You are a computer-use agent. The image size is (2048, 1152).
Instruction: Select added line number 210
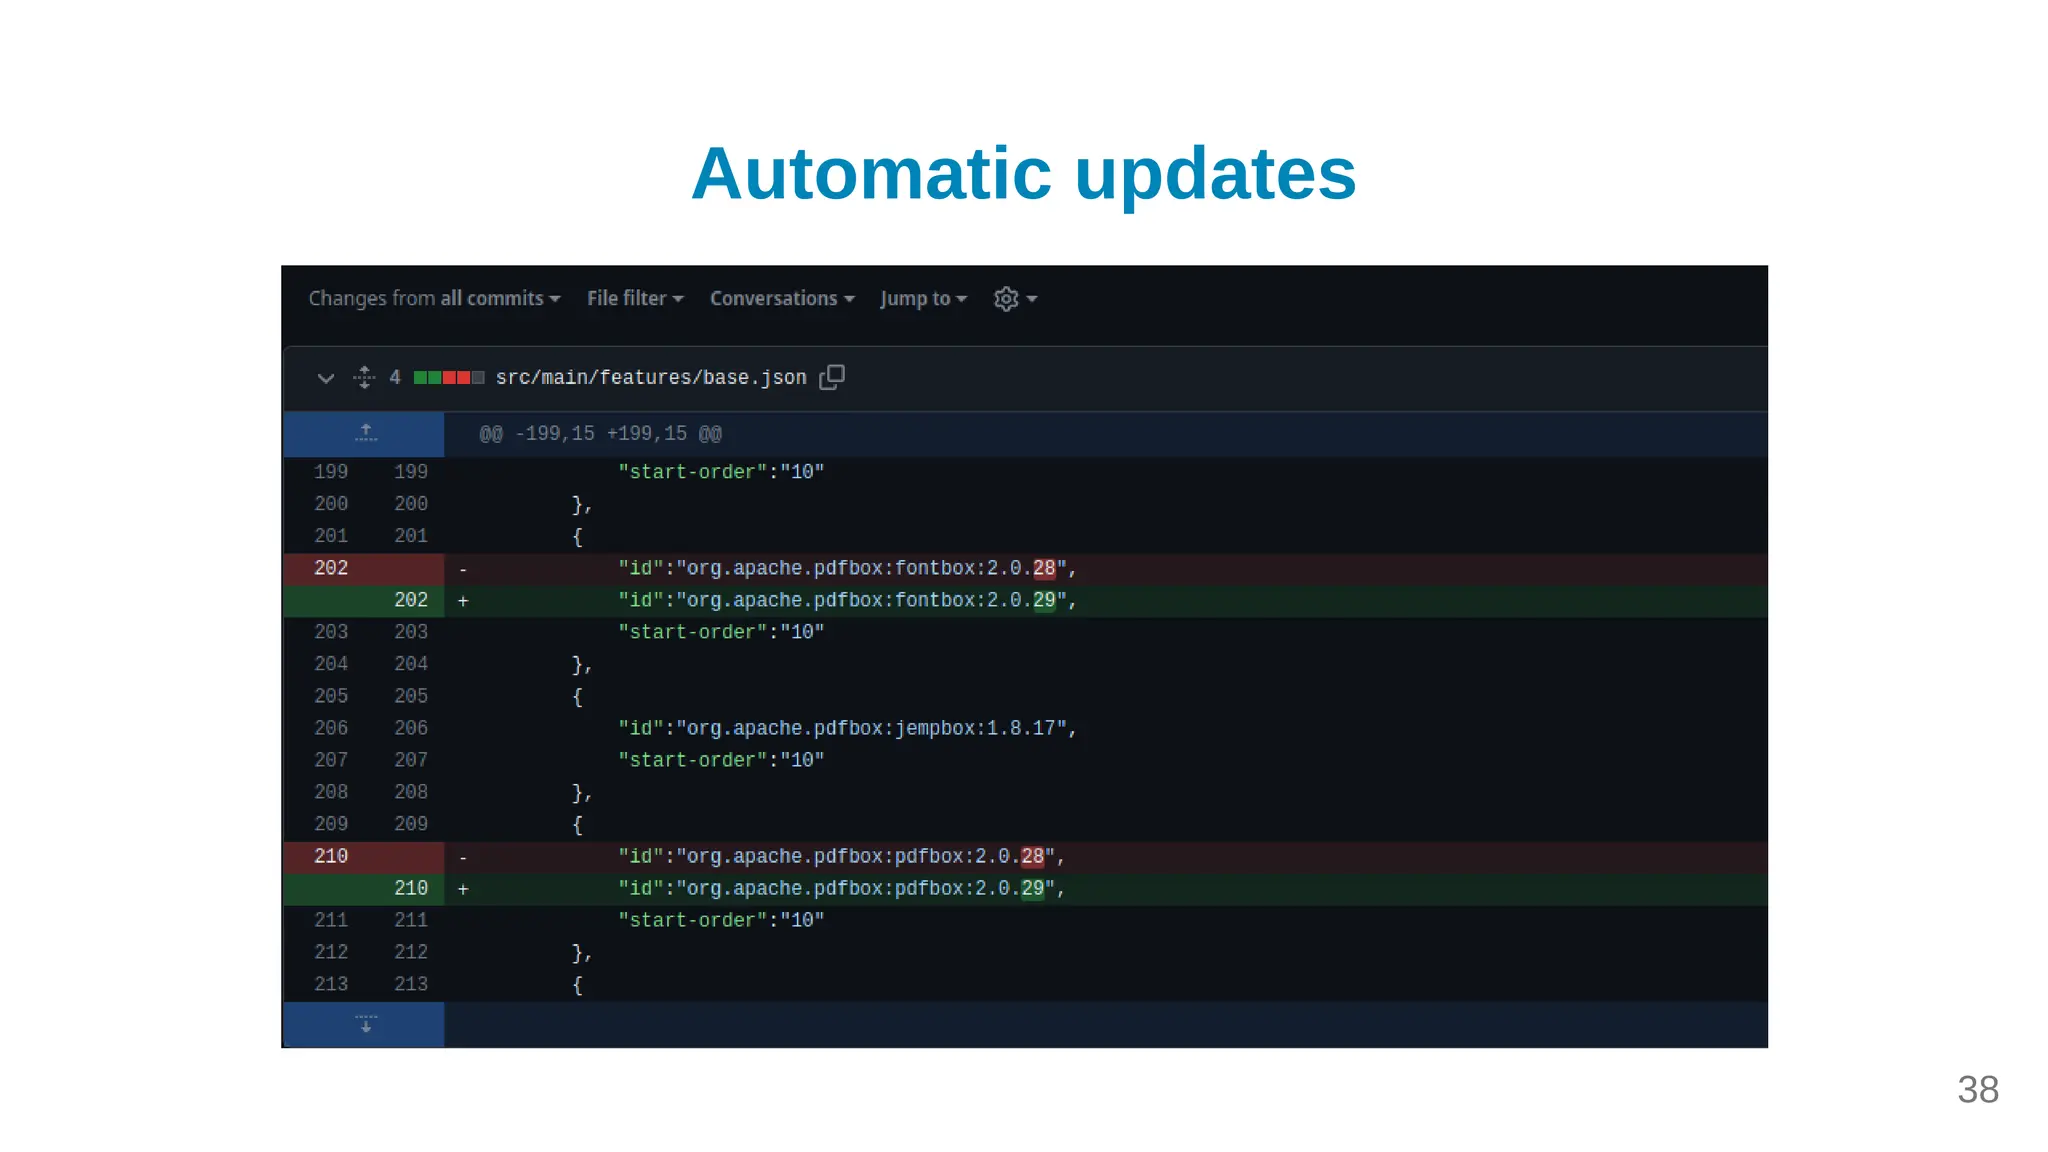coord(411,888)
